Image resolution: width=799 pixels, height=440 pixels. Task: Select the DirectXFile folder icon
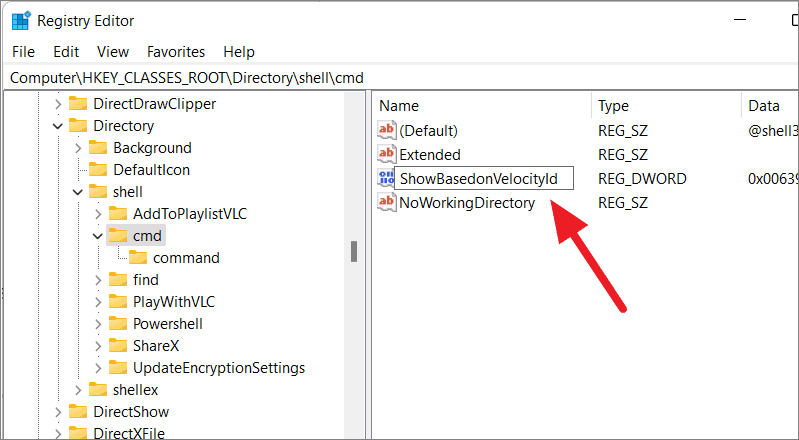tap(78, 433)
